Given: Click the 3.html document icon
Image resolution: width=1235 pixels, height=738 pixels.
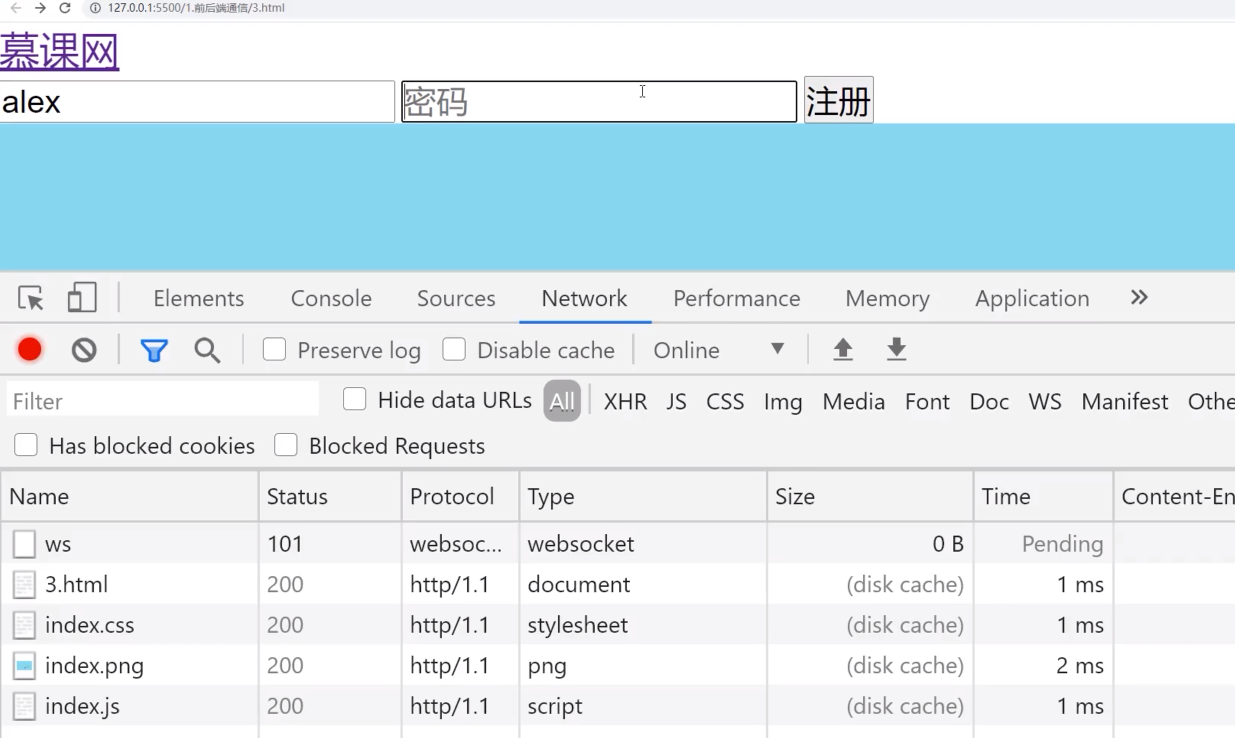Looking at the screenshot, I should pyautogui.click(x=24, y=585).
